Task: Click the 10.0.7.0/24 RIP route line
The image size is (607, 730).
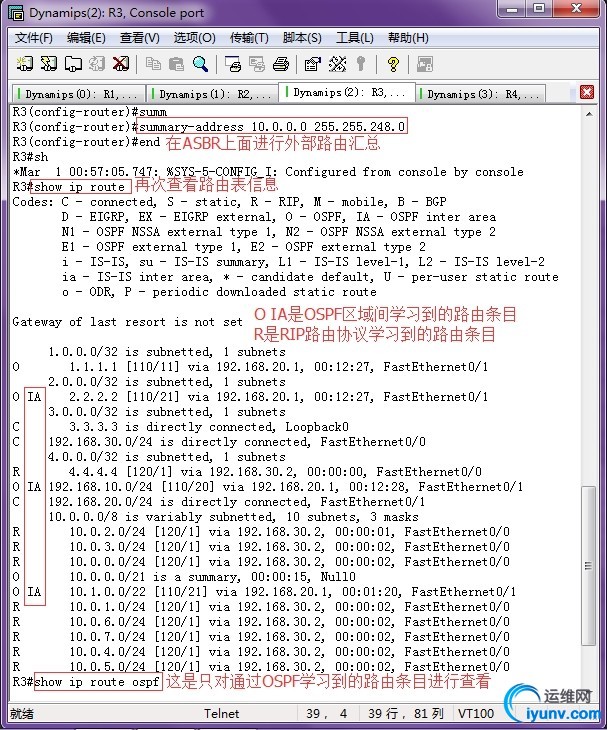Action: point(261,636)
